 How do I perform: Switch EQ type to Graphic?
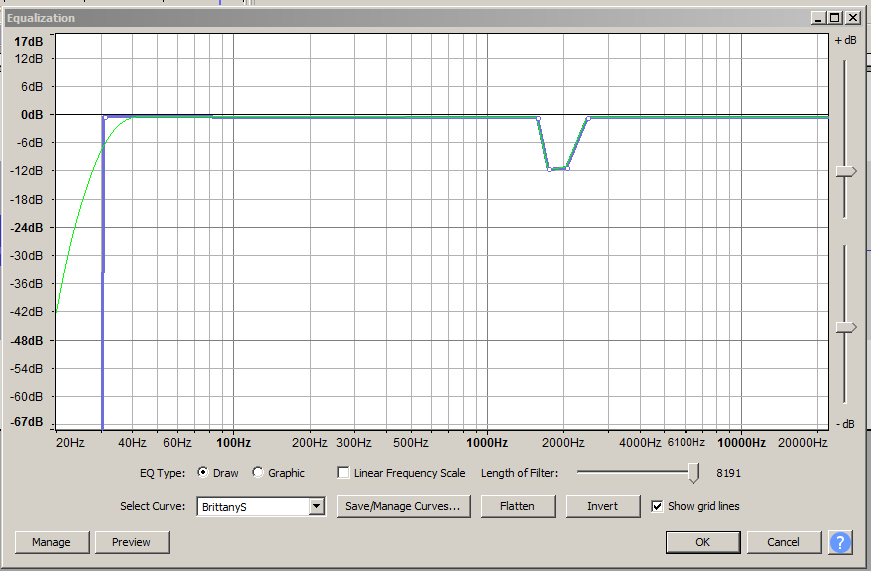click(x=258, y=473)
